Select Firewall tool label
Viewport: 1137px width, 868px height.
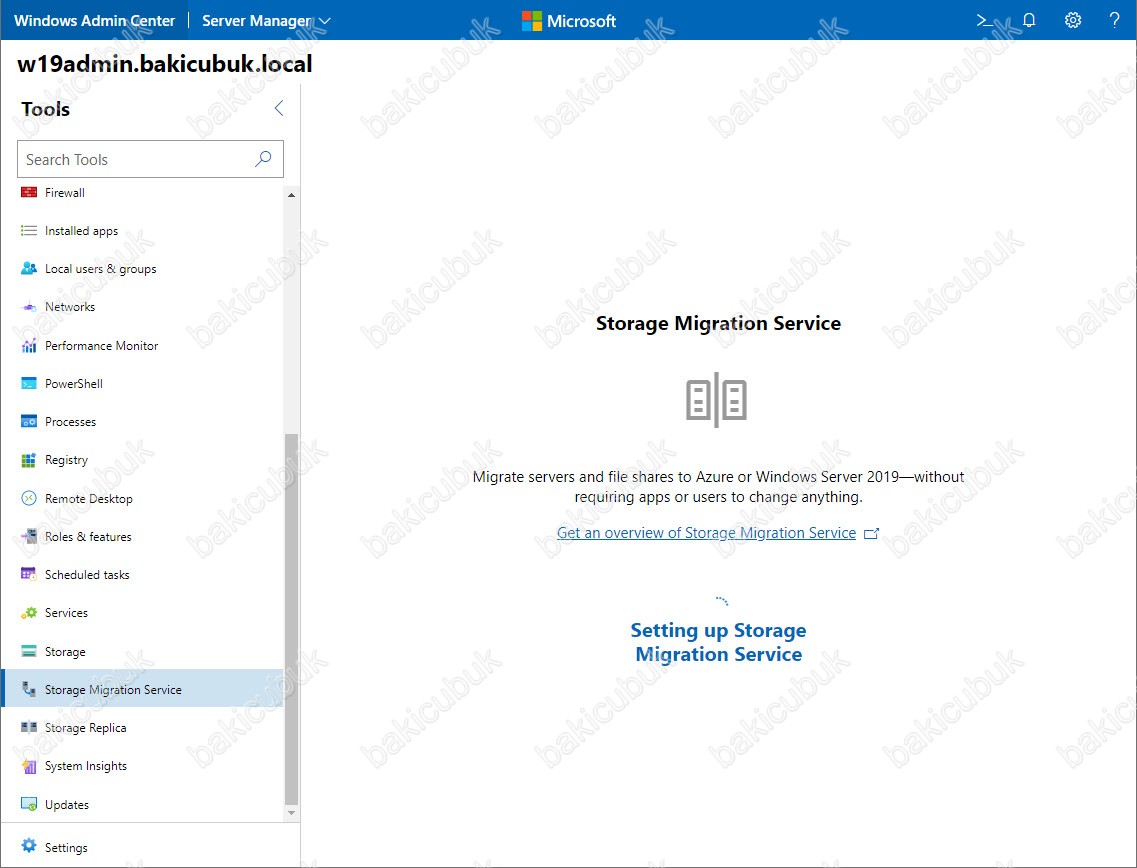(65, 193)
